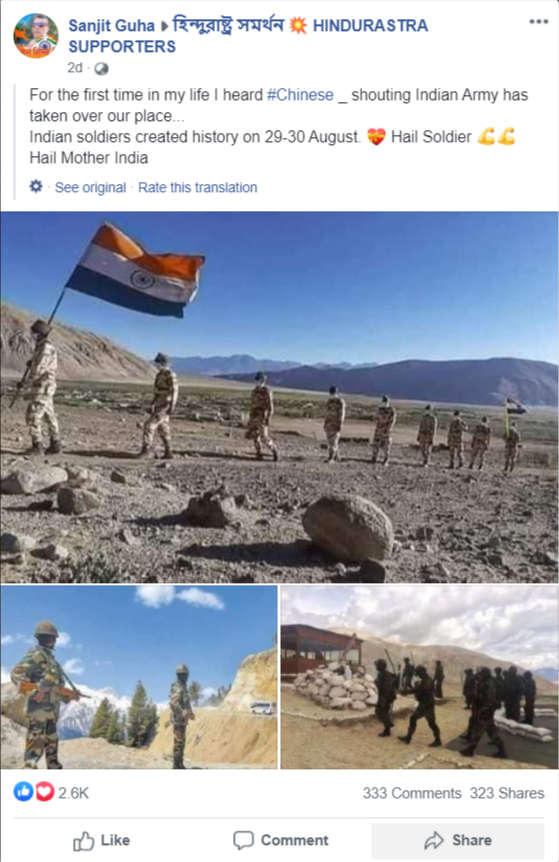Click Rate this translation link
Image resolution: width=559 pixels, height=862 pixels.
click(197, 187)
